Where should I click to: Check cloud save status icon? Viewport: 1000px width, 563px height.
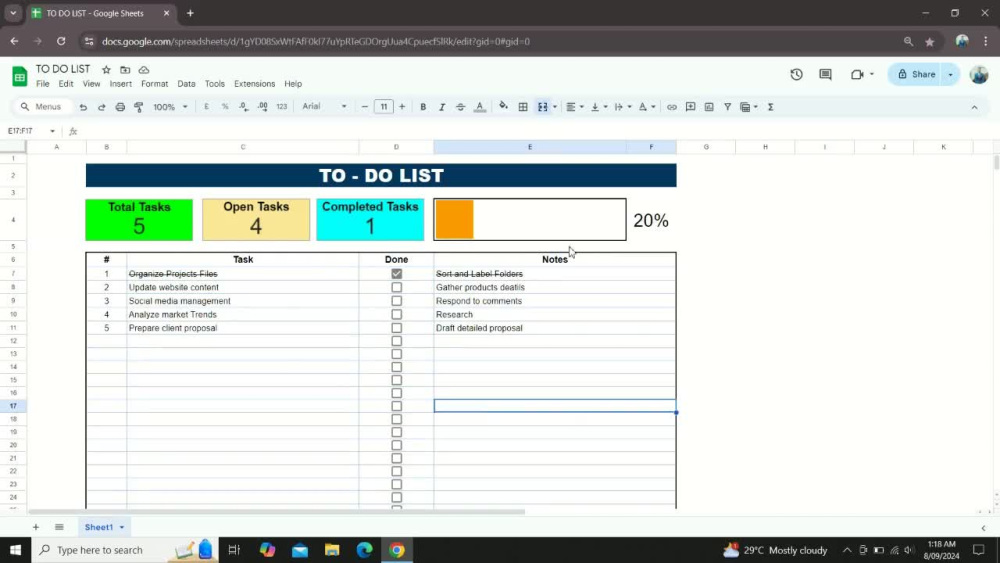144,69
